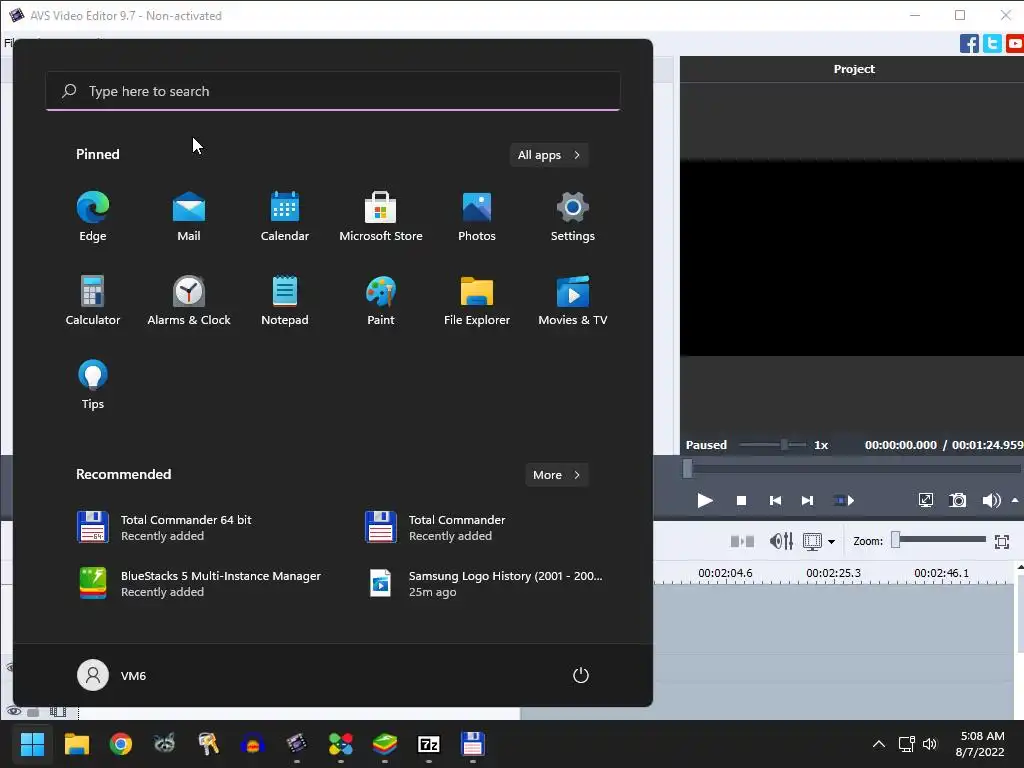Click the storyboard/timeline view icon
The image size is (1024, 768).
coord(812,541)
